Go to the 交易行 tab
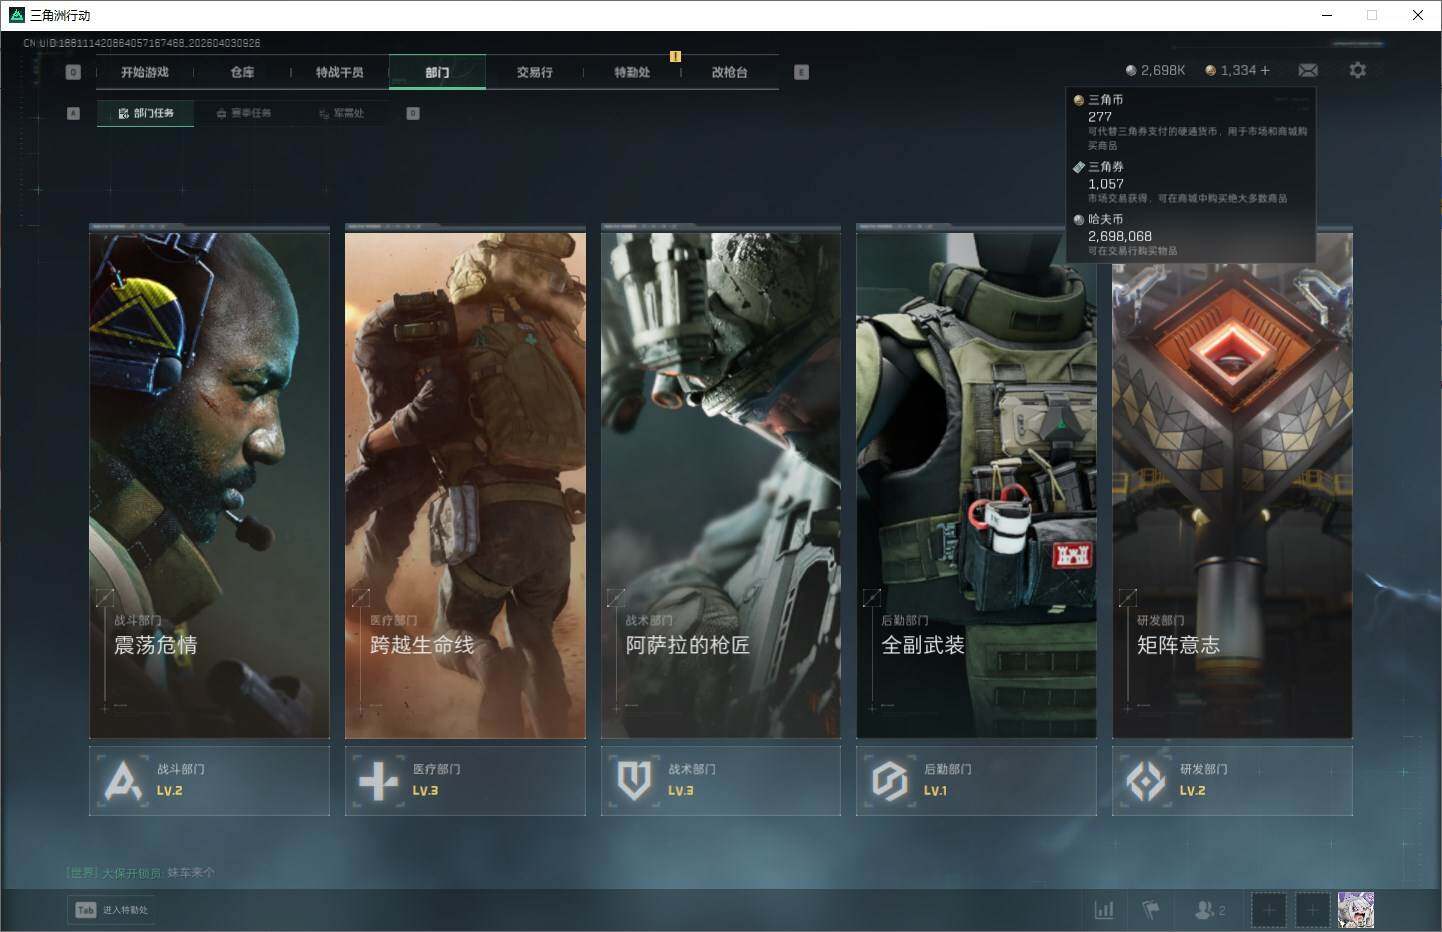 tap(534, 72)
